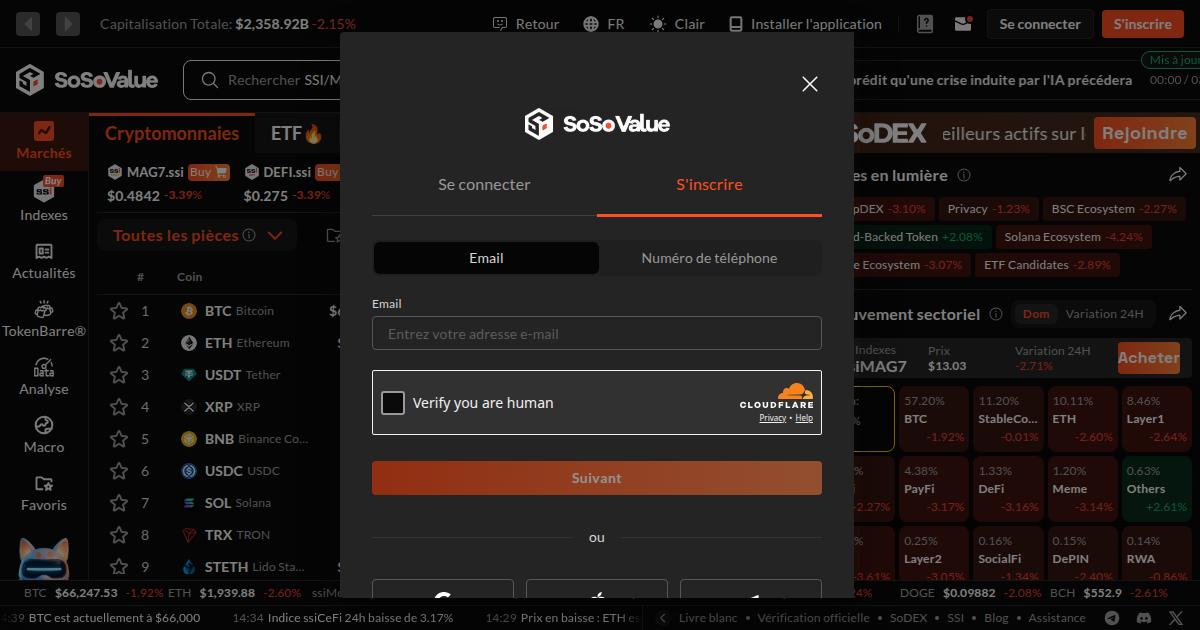Screen dimensions: 1200x630
Task: Select the ETF tab
Action: (x=297, y=133)
